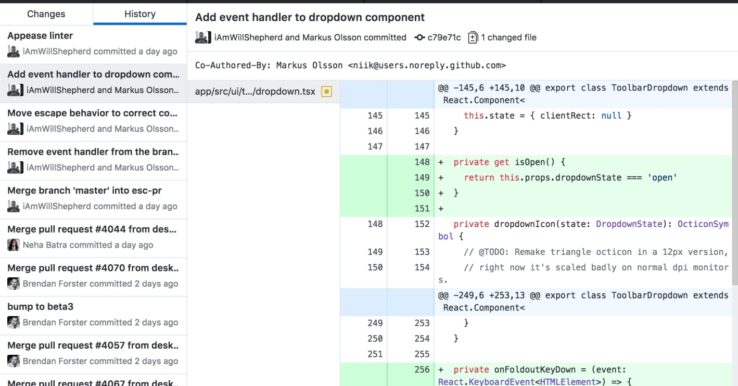Image resolution: width=738 pixels, height=386 pixels.
Task: Click the changed file diff icon
Action: click(x=473, y=38)
